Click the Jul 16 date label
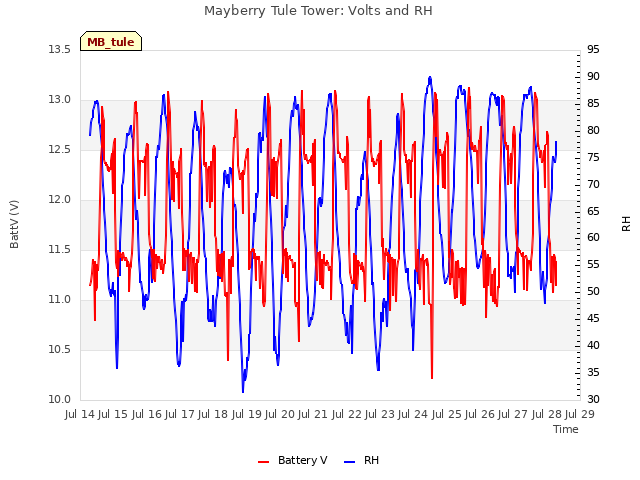The width and height of the screenshot is (640, 480). pos(146,414)
